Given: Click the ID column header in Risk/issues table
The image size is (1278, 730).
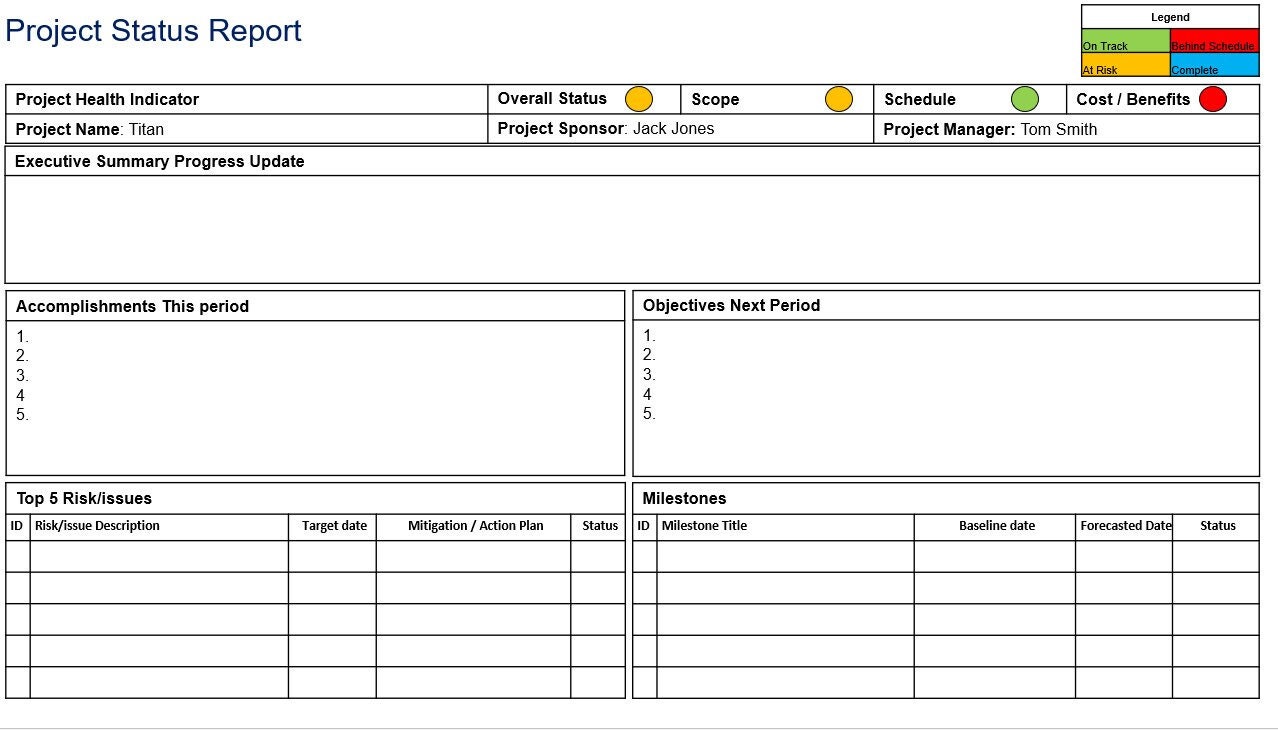Looking at the screenshot, I should coord(17,526).
